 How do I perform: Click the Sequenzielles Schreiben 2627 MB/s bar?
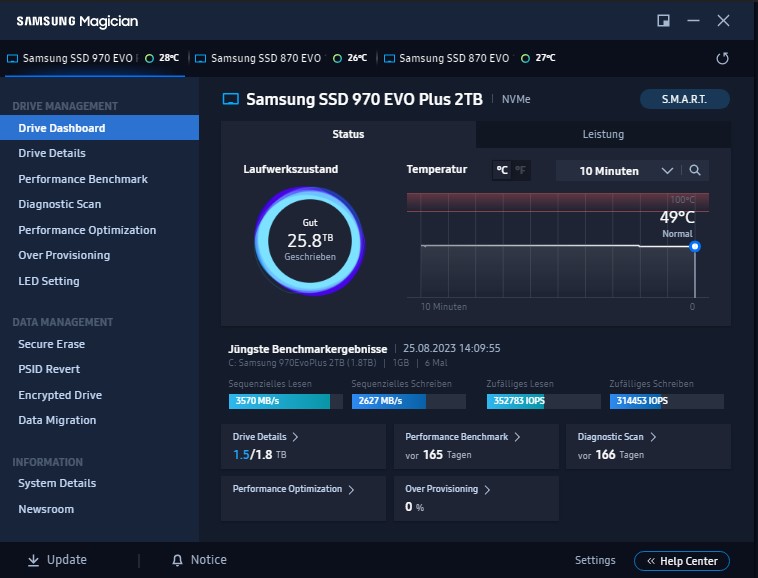pyautogui.click(x=408, y=401)
